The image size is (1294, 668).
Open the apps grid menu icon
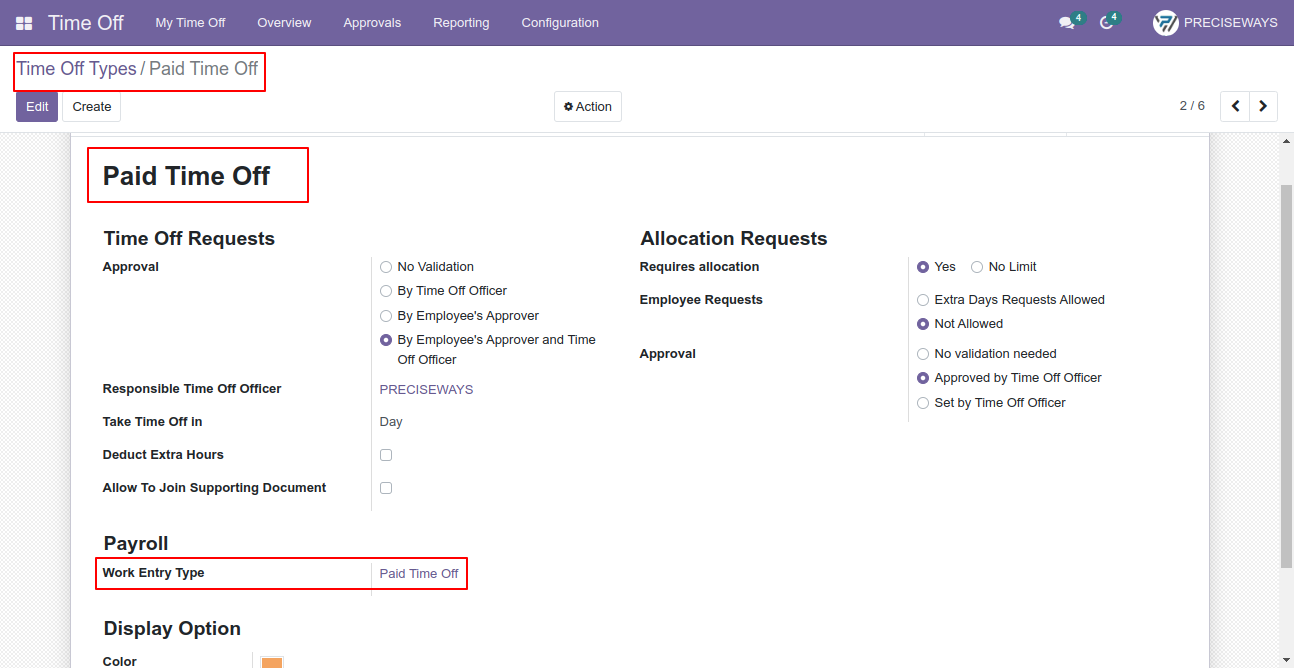tap(24, 23)
